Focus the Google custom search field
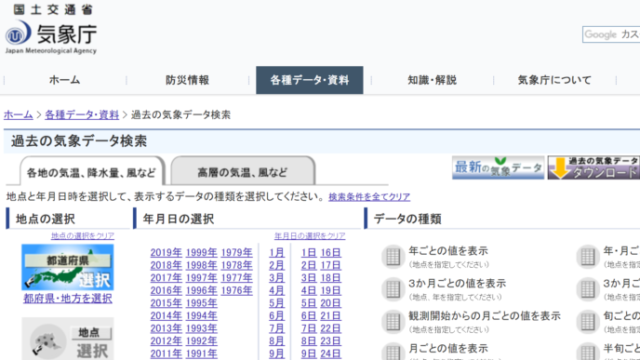 tap(611, 35)
